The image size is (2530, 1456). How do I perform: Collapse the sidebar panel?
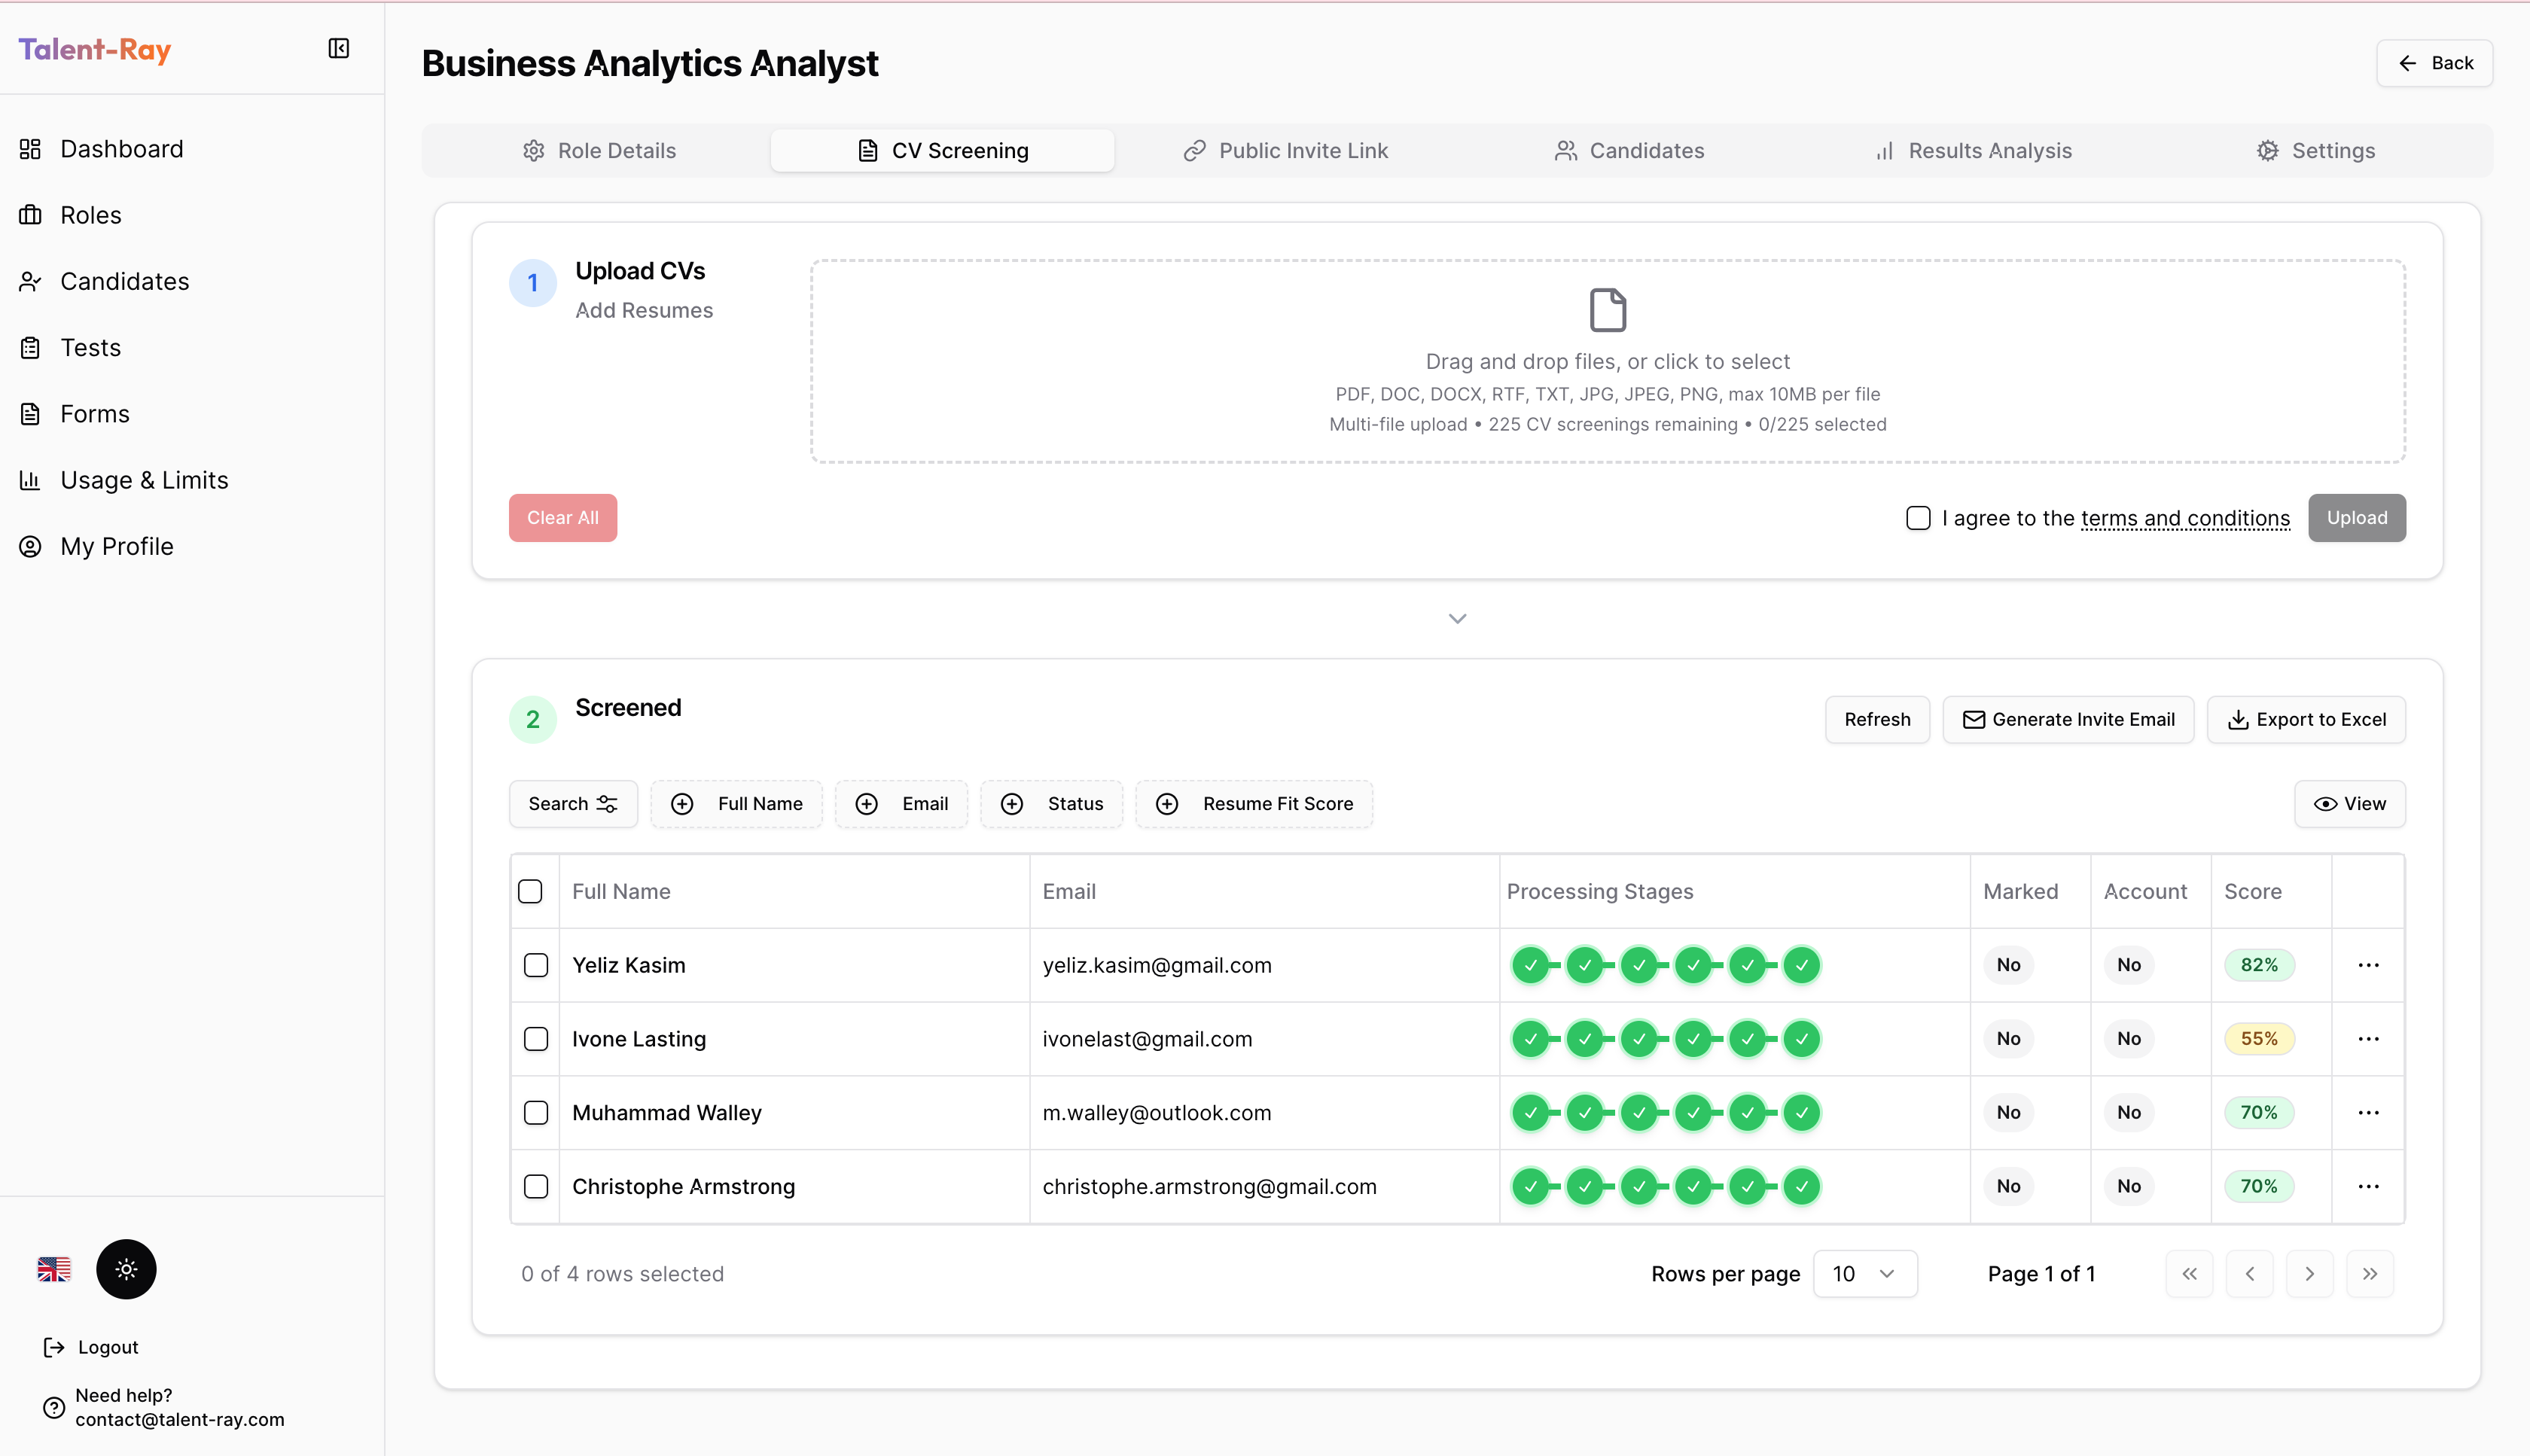point(338,48)
